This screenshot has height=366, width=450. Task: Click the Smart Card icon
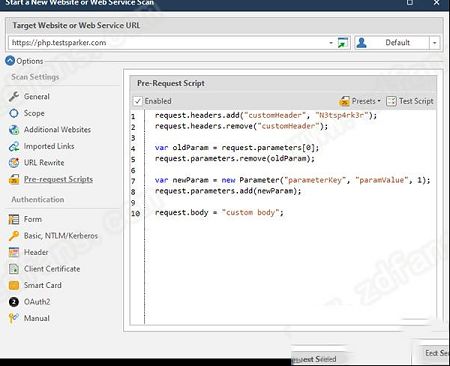pos(14,285)
